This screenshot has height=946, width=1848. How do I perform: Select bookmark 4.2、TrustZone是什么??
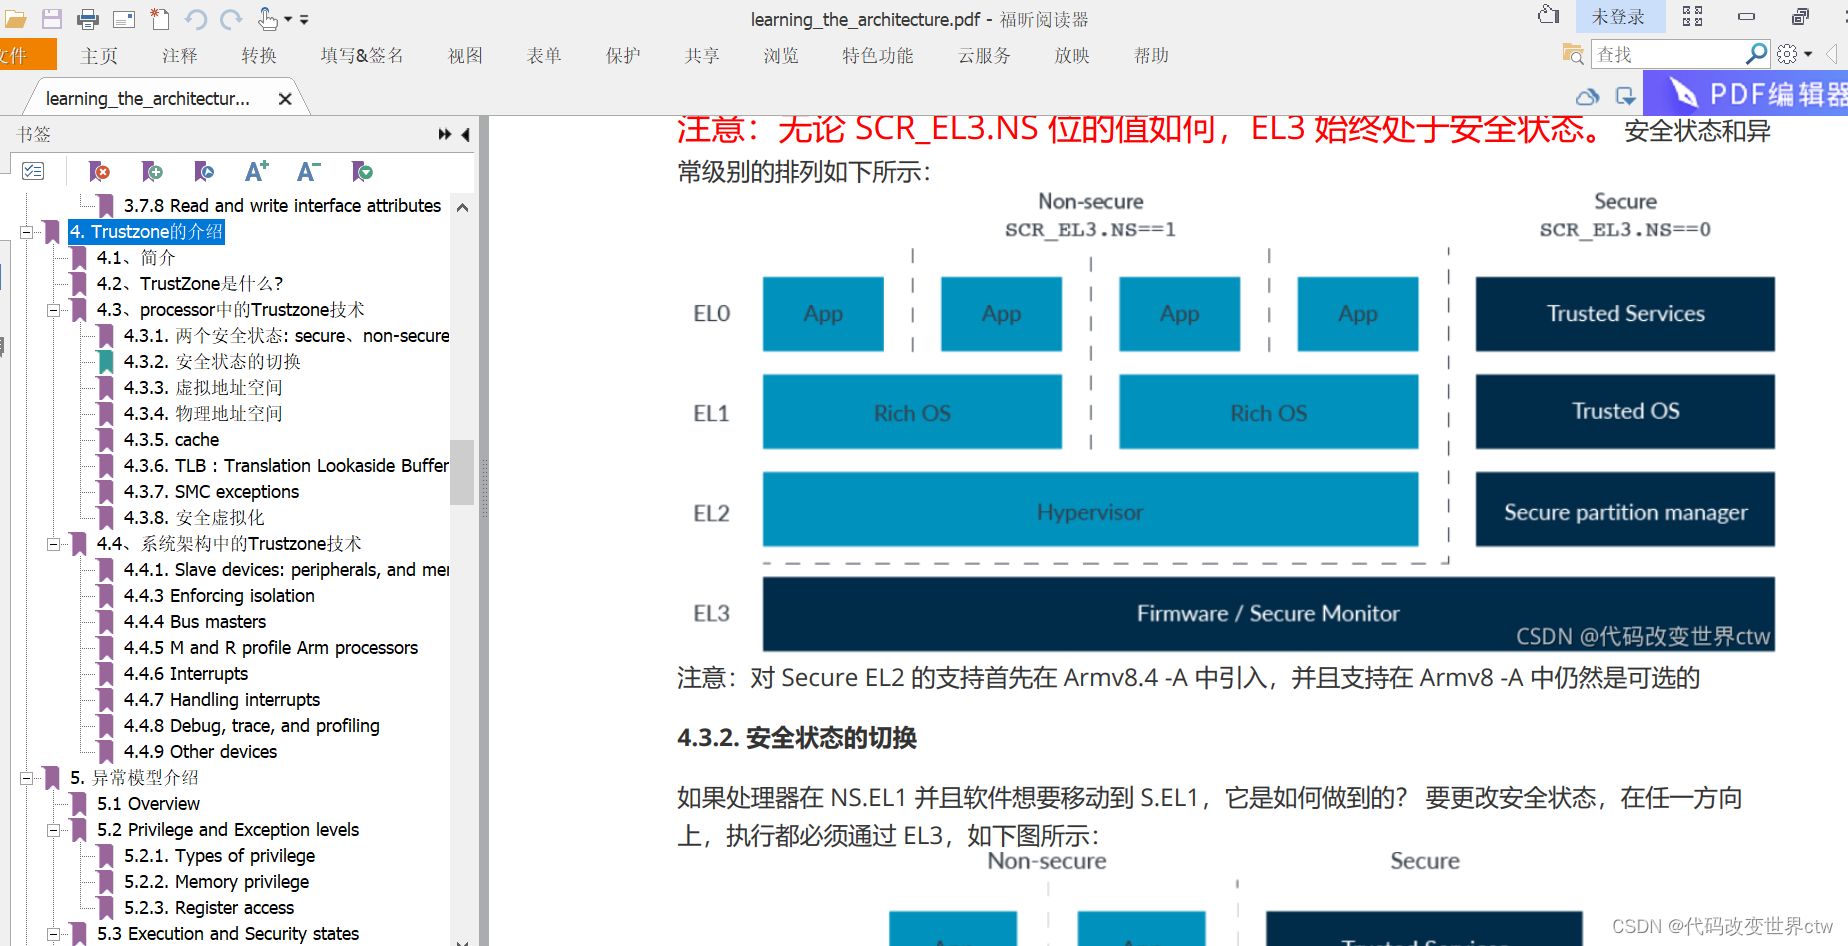coord(190,284)
